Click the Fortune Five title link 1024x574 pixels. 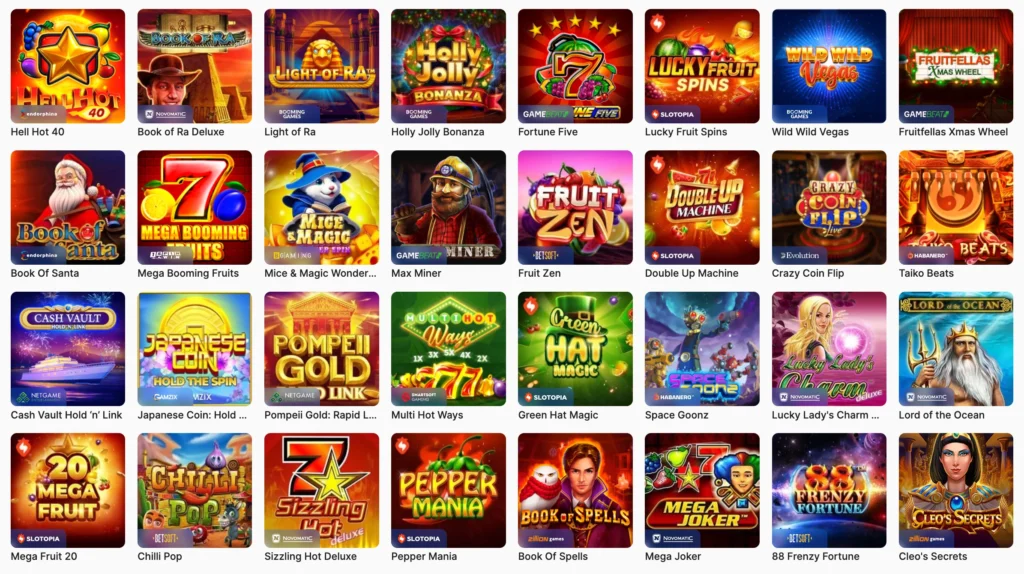pyautogui.click(x=547, y=132)
